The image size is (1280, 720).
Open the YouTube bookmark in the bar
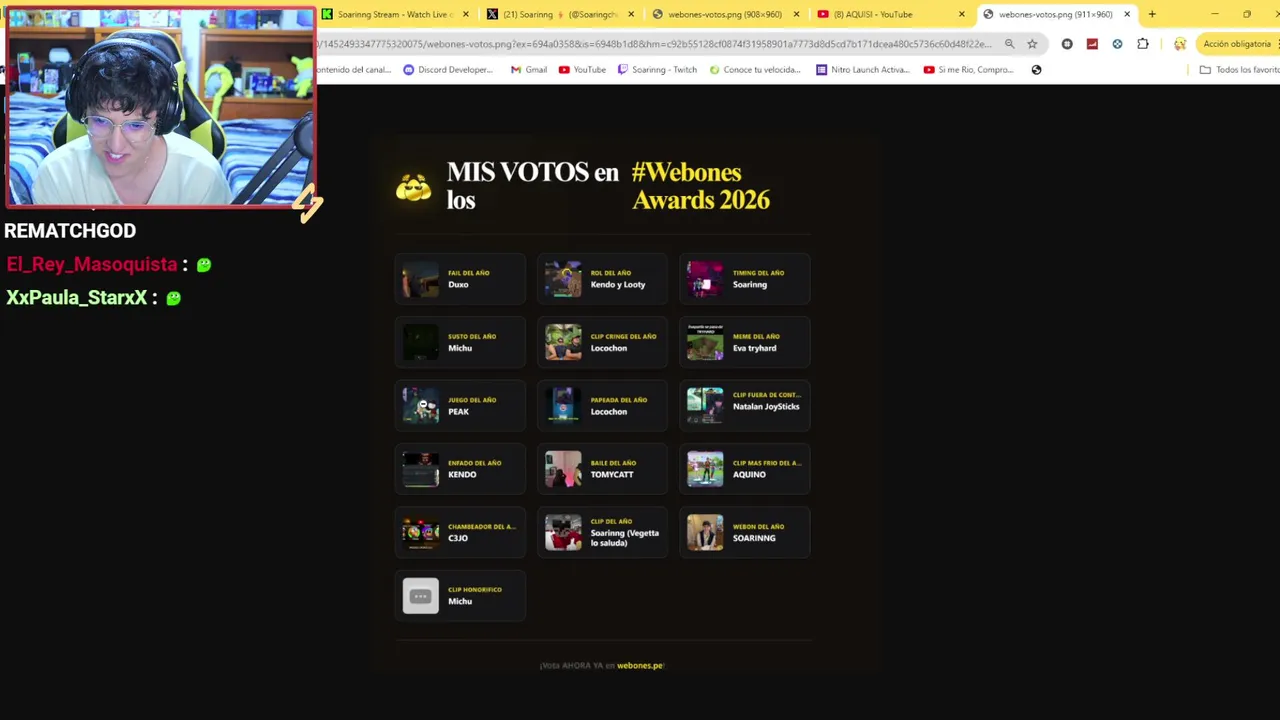(582, 70)
